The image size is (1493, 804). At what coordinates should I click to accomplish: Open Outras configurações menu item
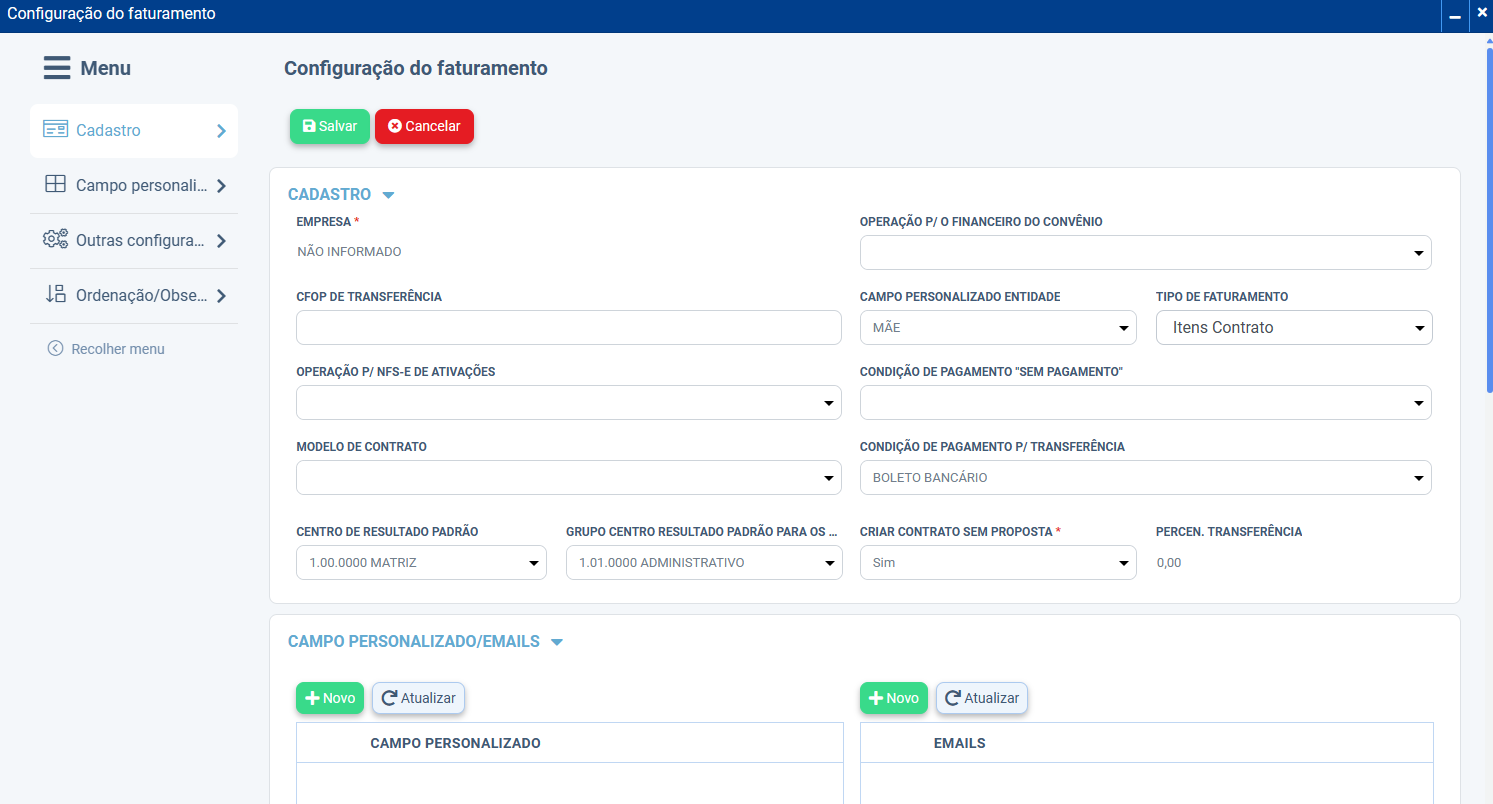(x=134, y=241)
